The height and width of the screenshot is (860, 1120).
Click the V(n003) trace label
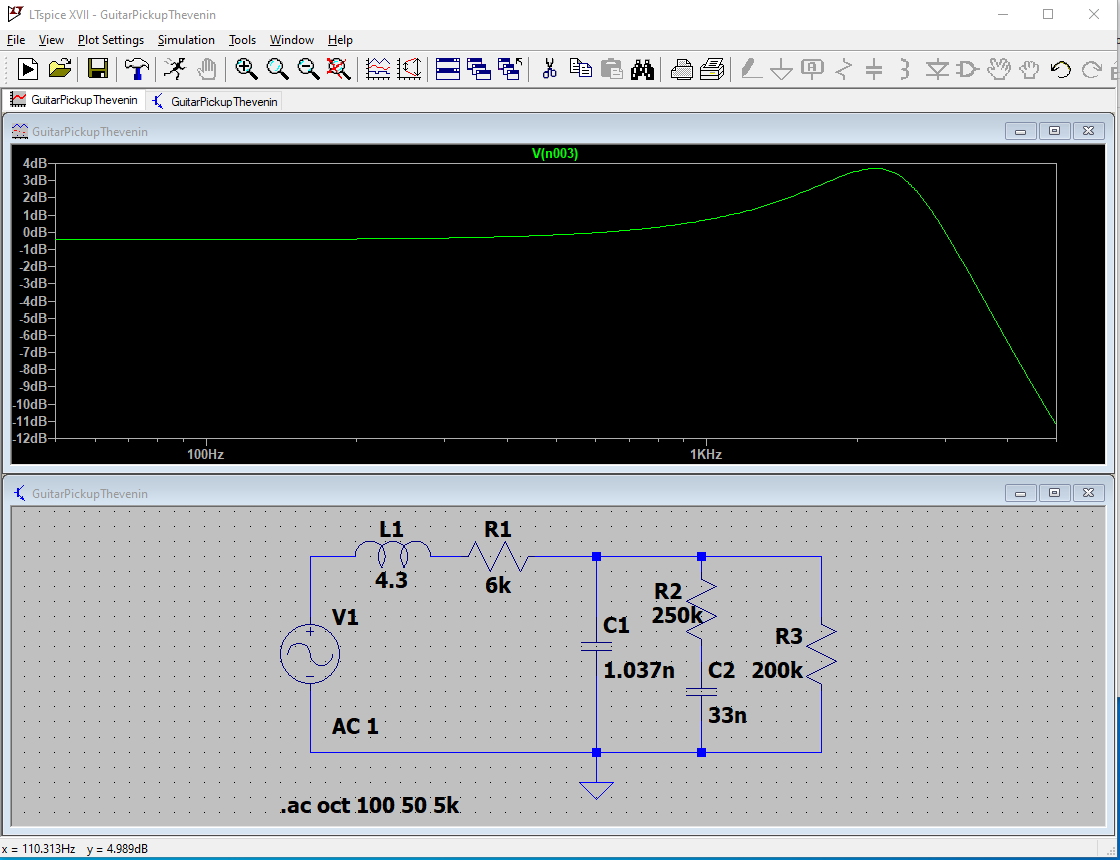pyautogui.click(x=555, y=154)
